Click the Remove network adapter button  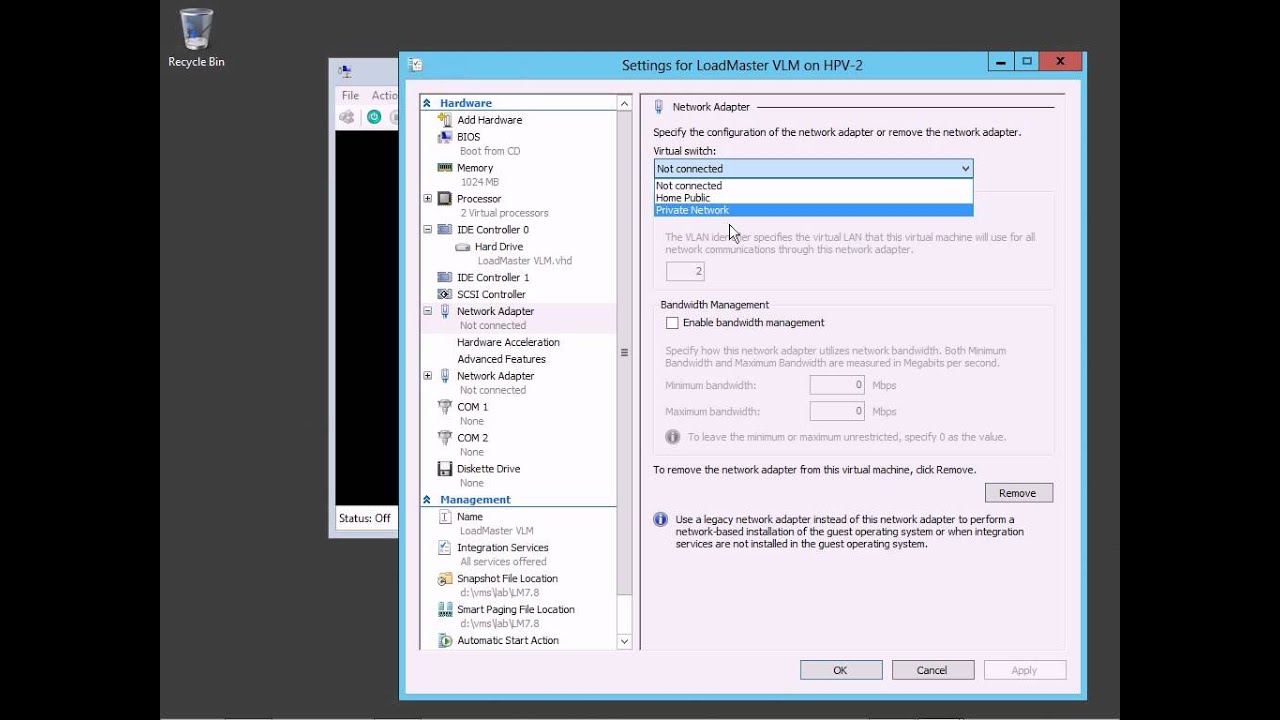(1018, 493)
